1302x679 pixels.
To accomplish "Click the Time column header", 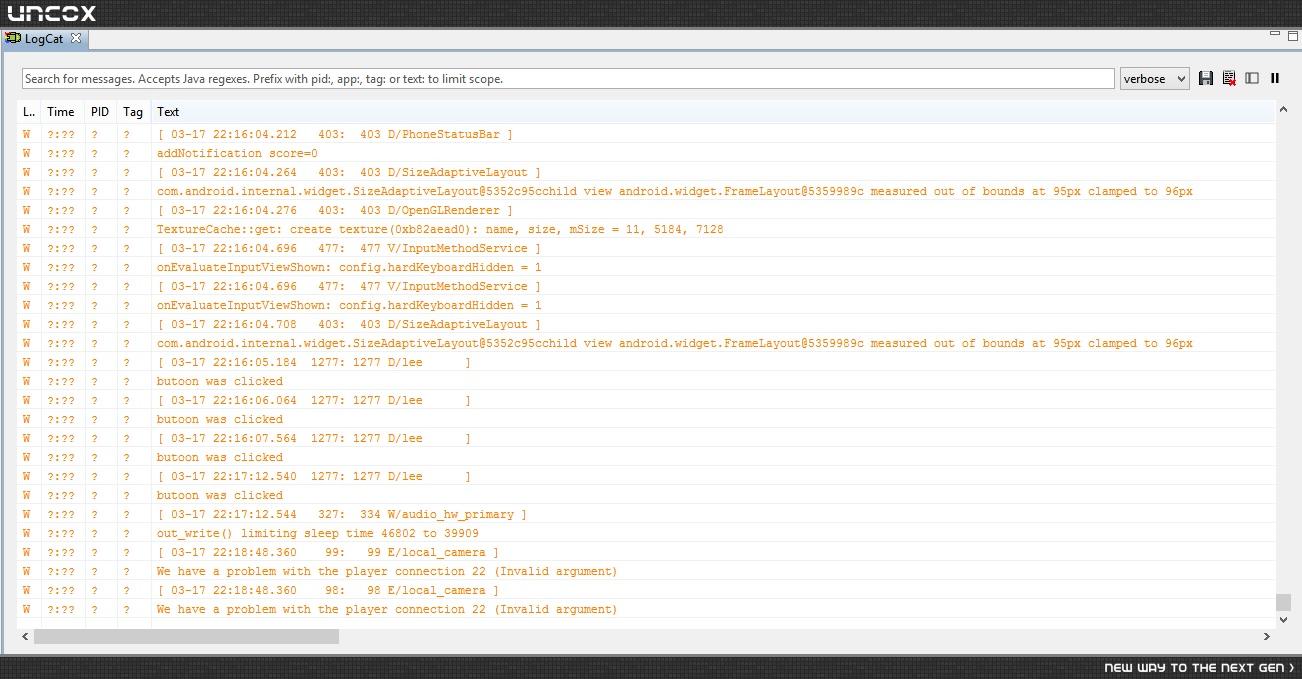I will (x=61, y=112).
